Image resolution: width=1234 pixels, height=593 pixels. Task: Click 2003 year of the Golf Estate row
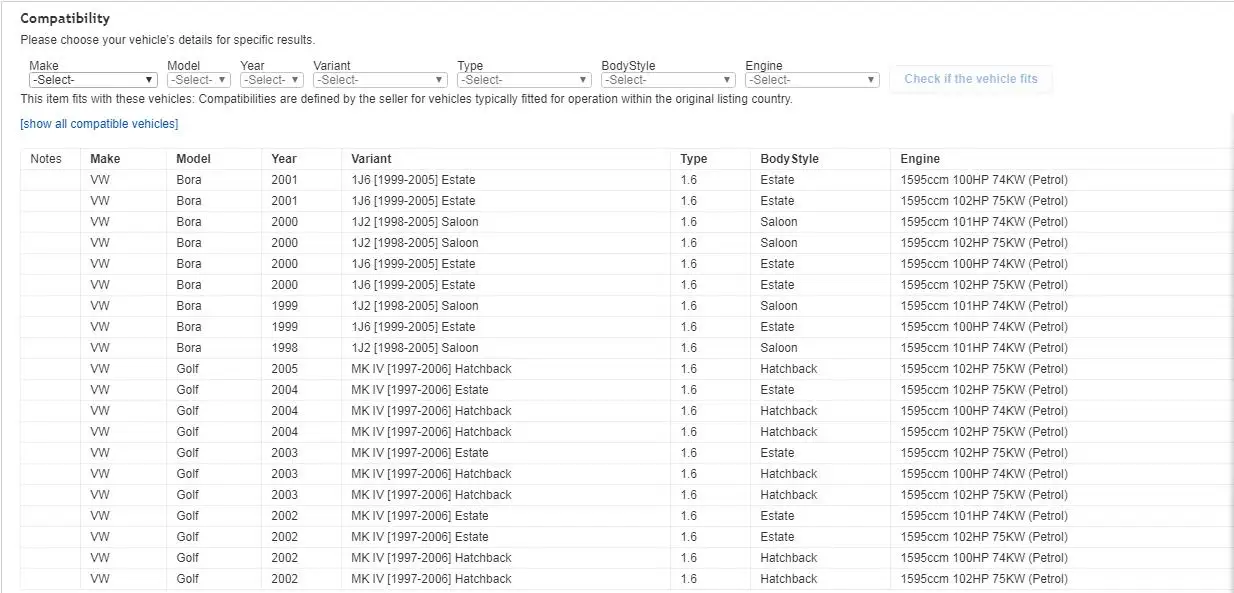tap(302, 453)
